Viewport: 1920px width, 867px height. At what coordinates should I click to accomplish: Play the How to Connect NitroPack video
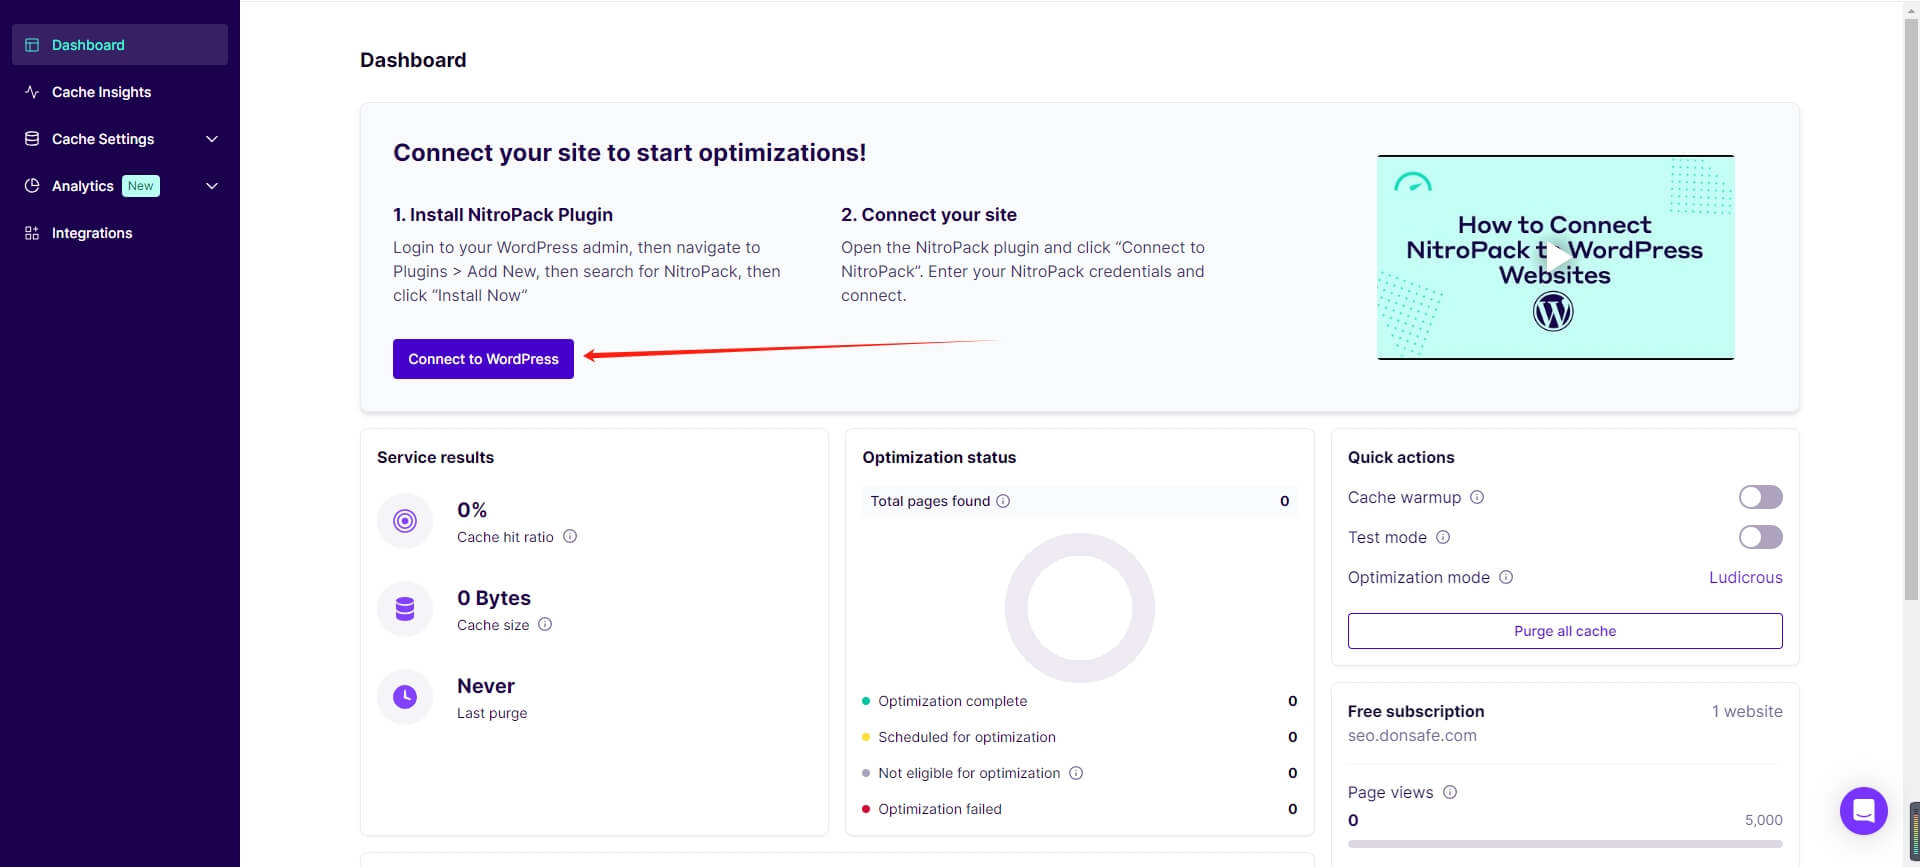(1555, 256)
